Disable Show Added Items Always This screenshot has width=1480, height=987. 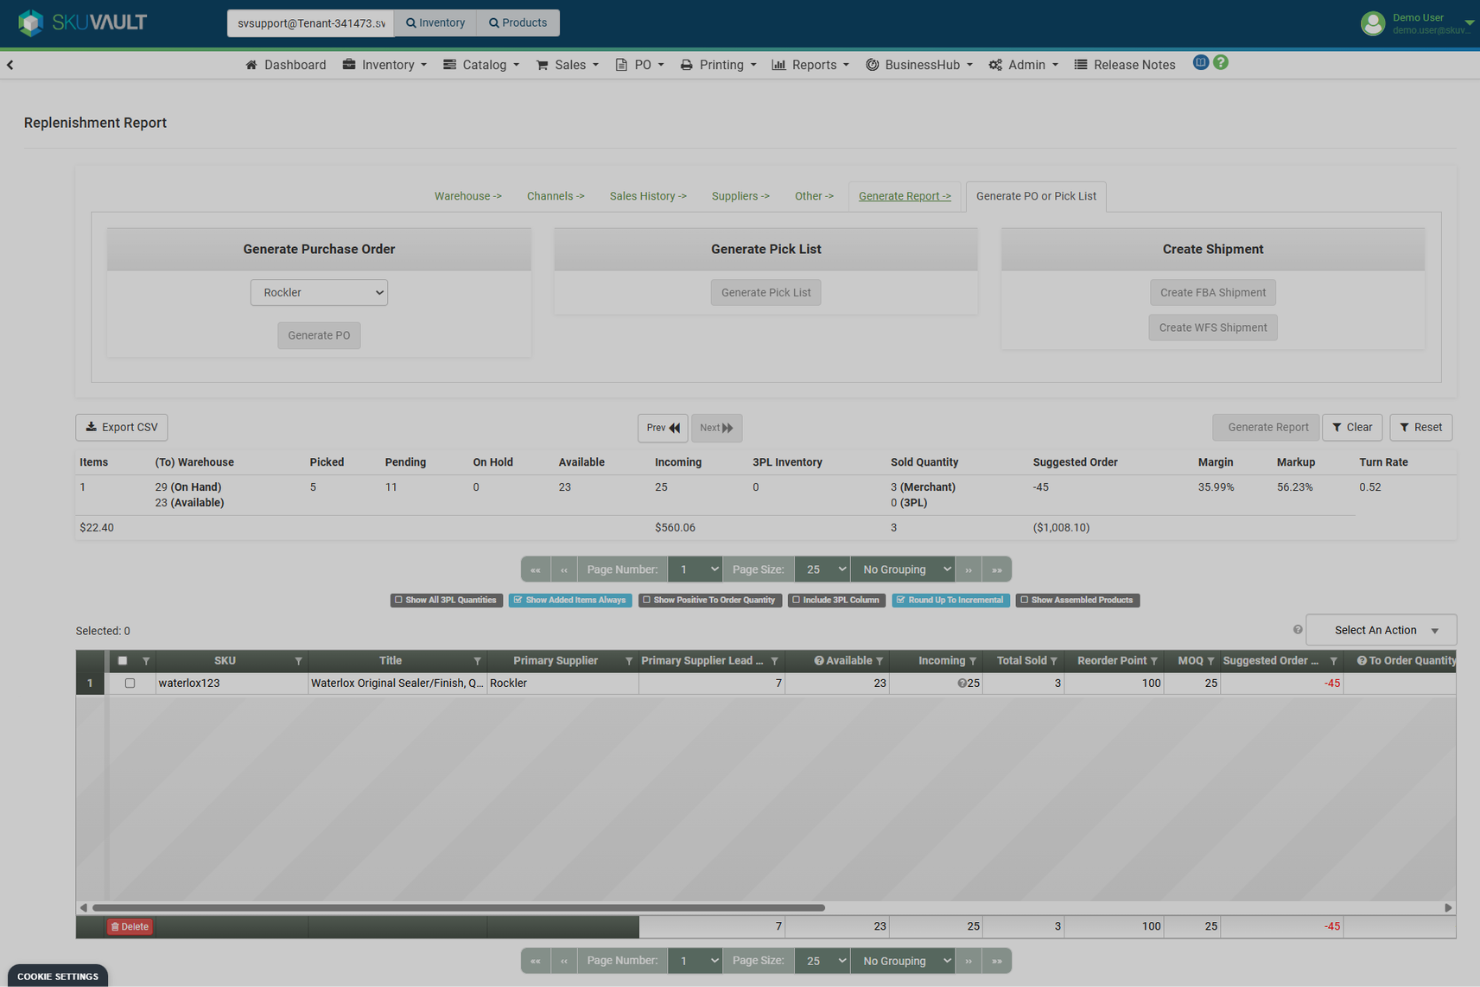570,600
